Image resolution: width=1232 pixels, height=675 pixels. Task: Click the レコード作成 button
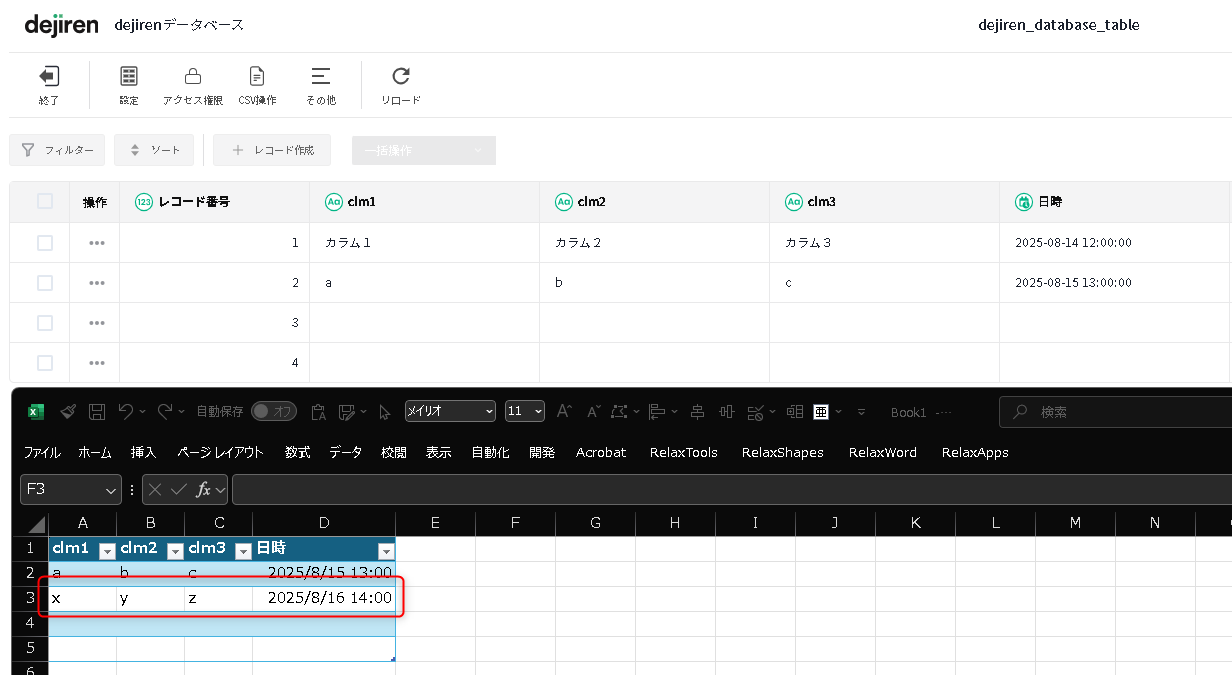(272, 151)
